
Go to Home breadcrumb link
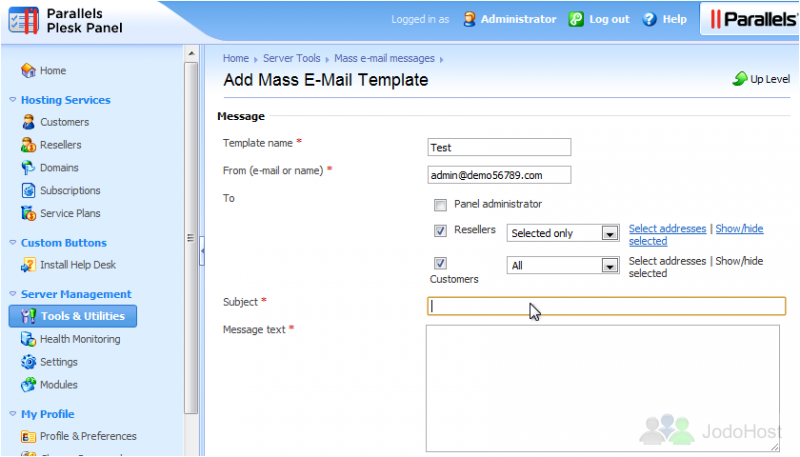(236, 58)
